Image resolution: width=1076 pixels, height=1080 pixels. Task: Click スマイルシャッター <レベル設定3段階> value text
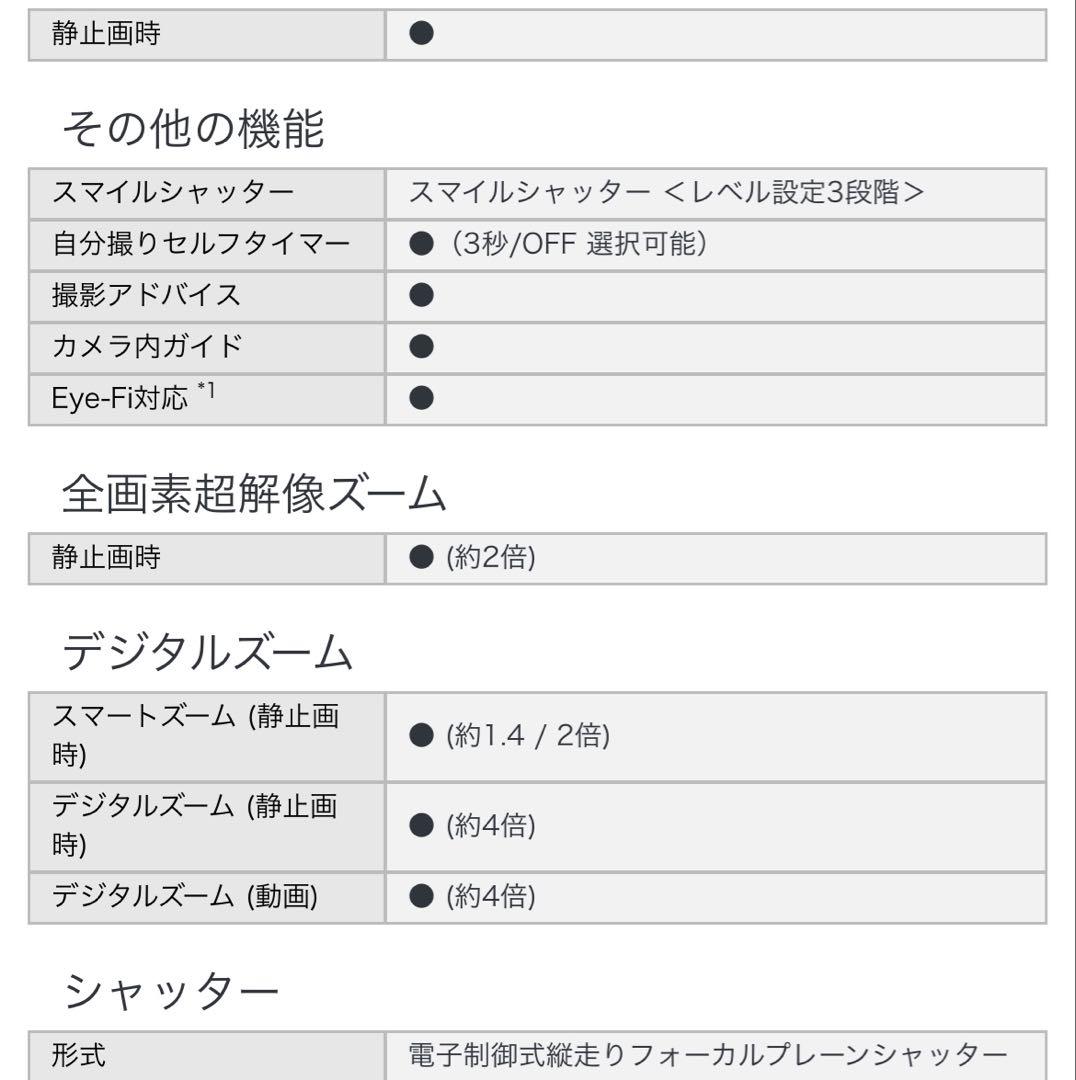666,192
